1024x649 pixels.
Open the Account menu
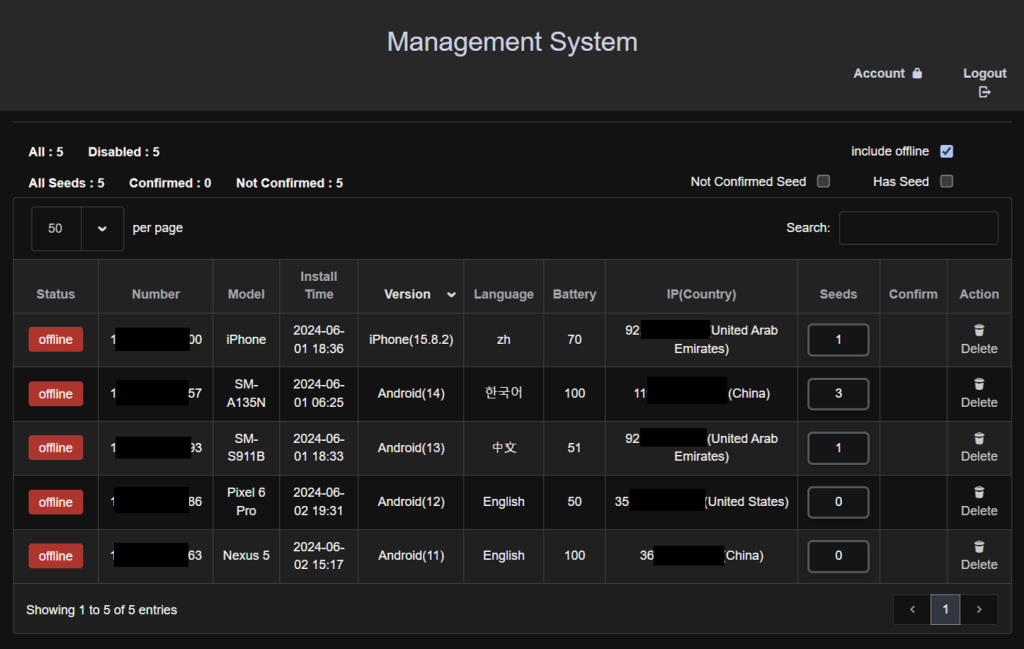tap(887, 73)
